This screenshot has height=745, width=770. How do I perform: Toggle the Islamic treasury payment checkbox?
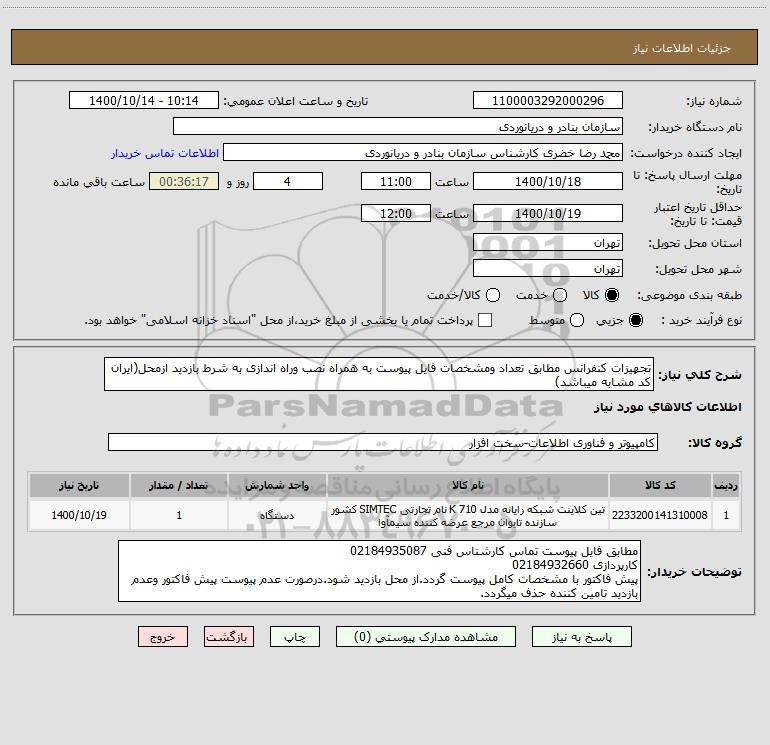point(485,320)
